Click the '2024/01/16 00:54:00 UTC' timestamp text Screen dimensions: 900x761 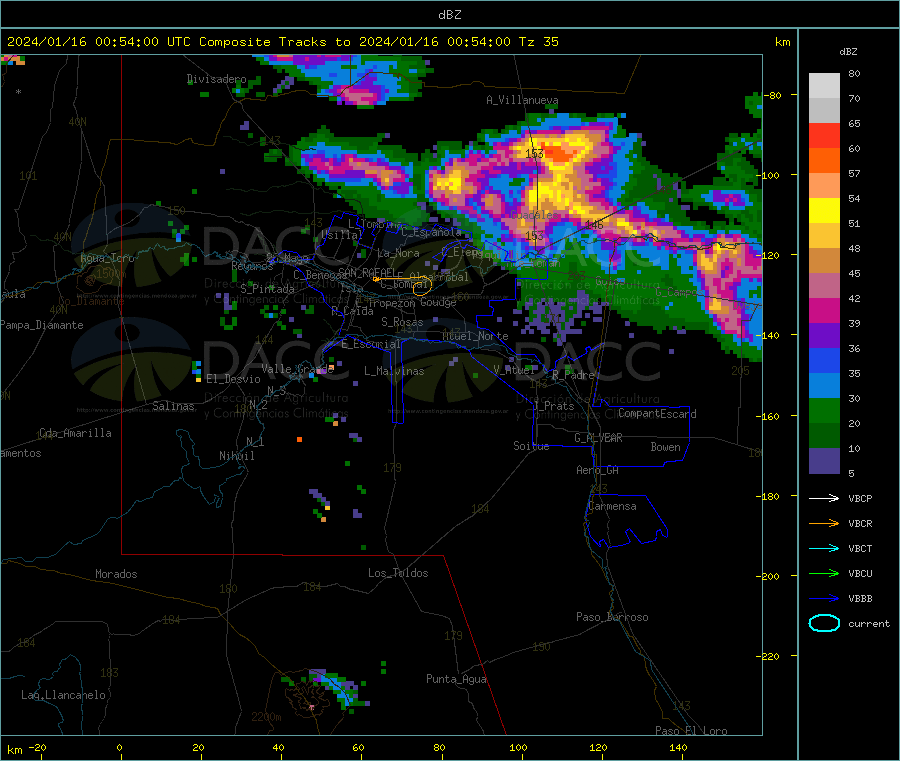tap(99, 42)
